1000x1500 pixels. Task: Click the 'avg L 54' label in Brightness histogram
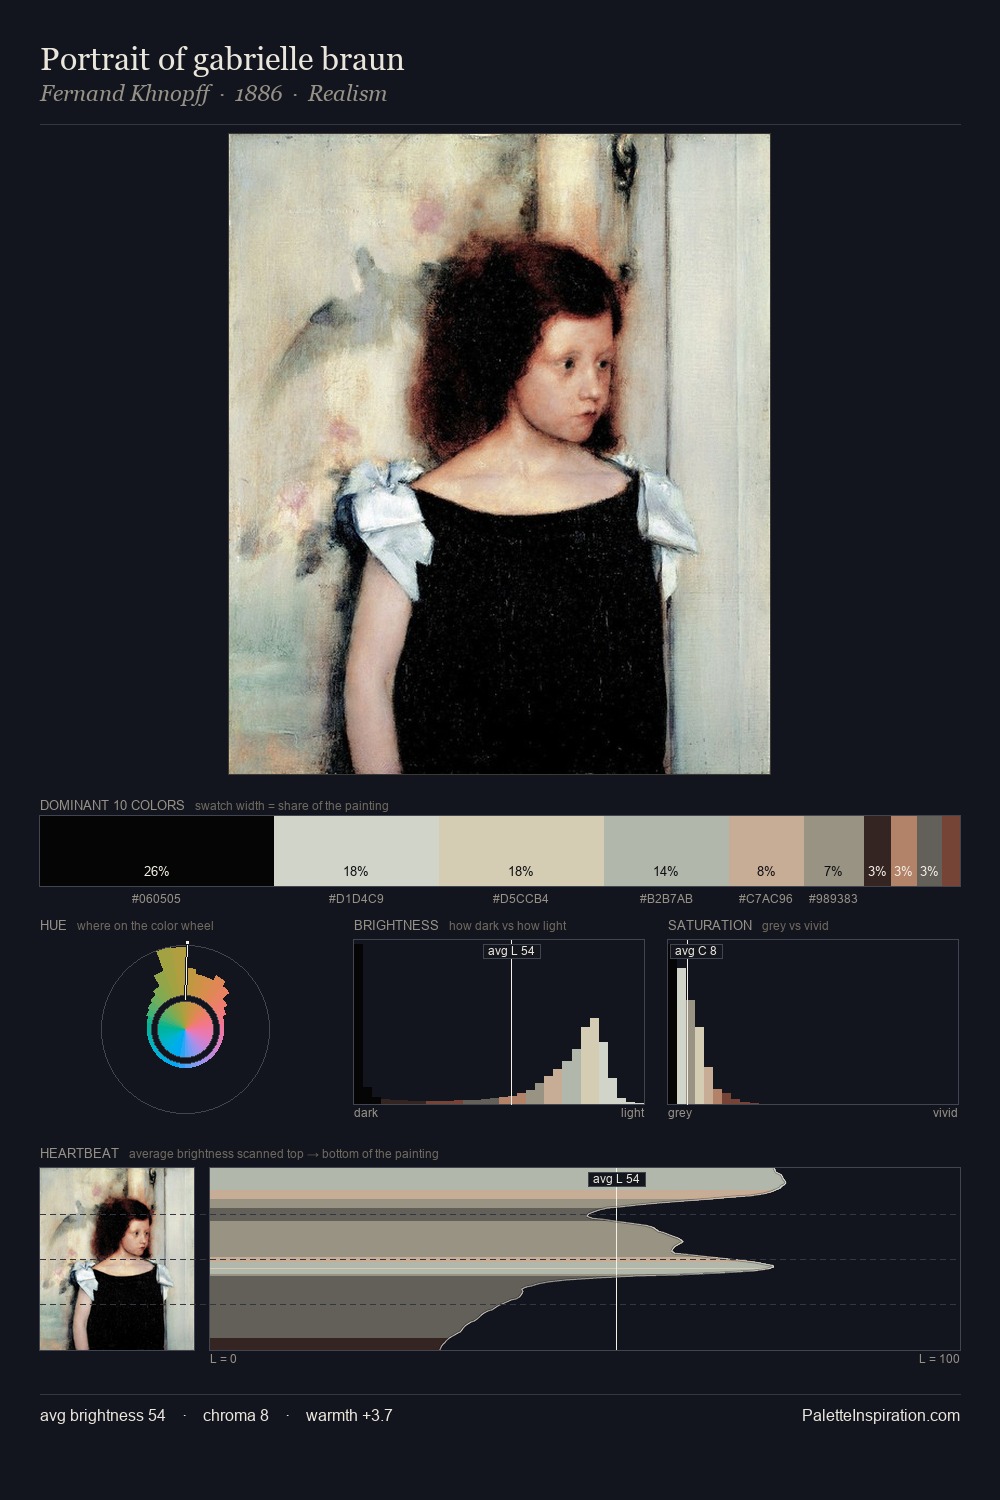511,951
